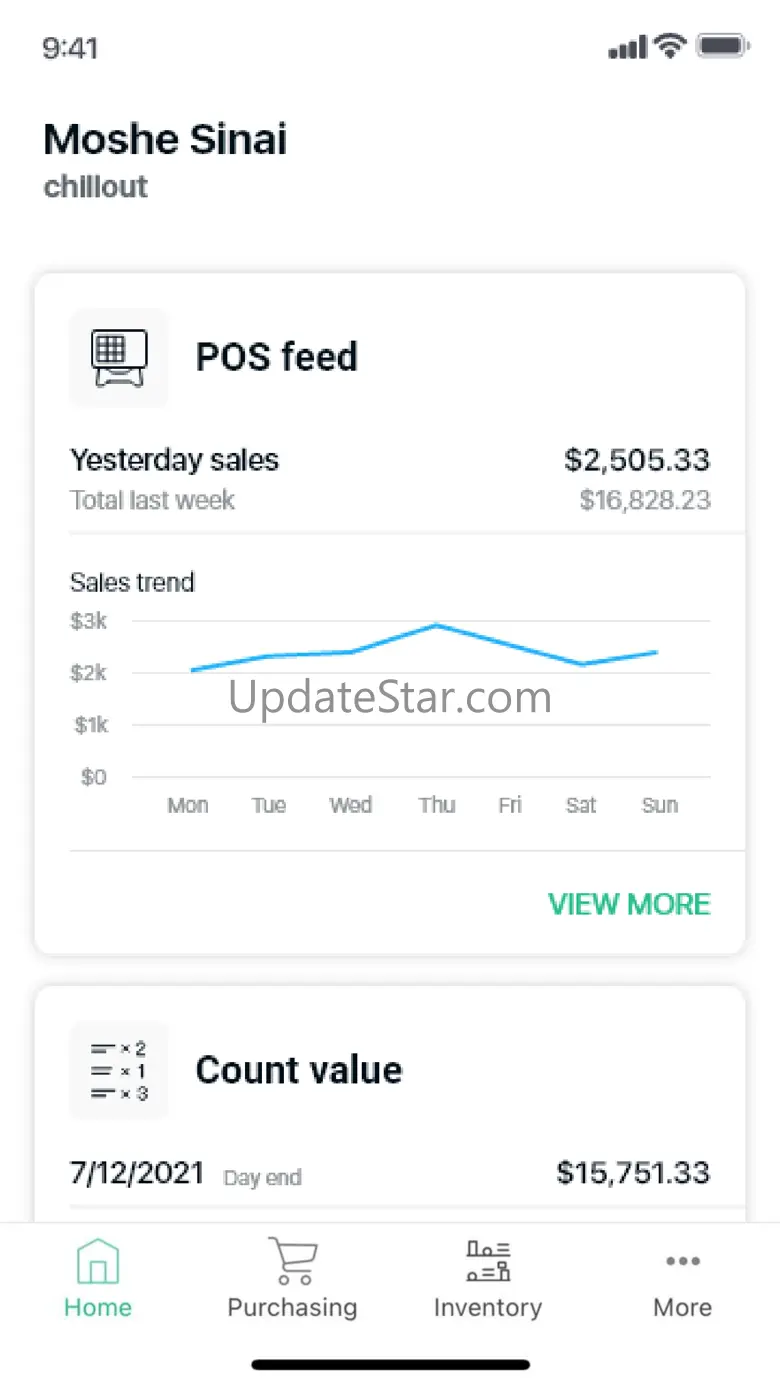Select the Purchasing tab label
Viewport: 780px width, 1387px height.
point(292,1307)
